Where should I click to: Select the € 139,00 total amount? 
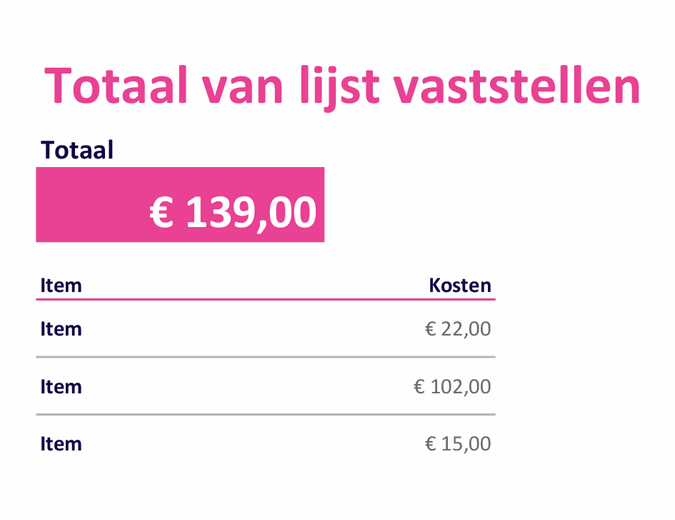pyautogui.click(x=233, y=212)
